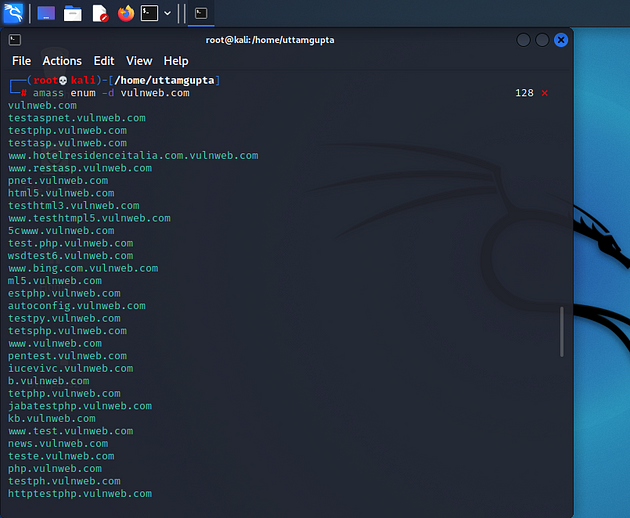
Task: Click www.vulnweb.com line
Action: coord(55,343)
